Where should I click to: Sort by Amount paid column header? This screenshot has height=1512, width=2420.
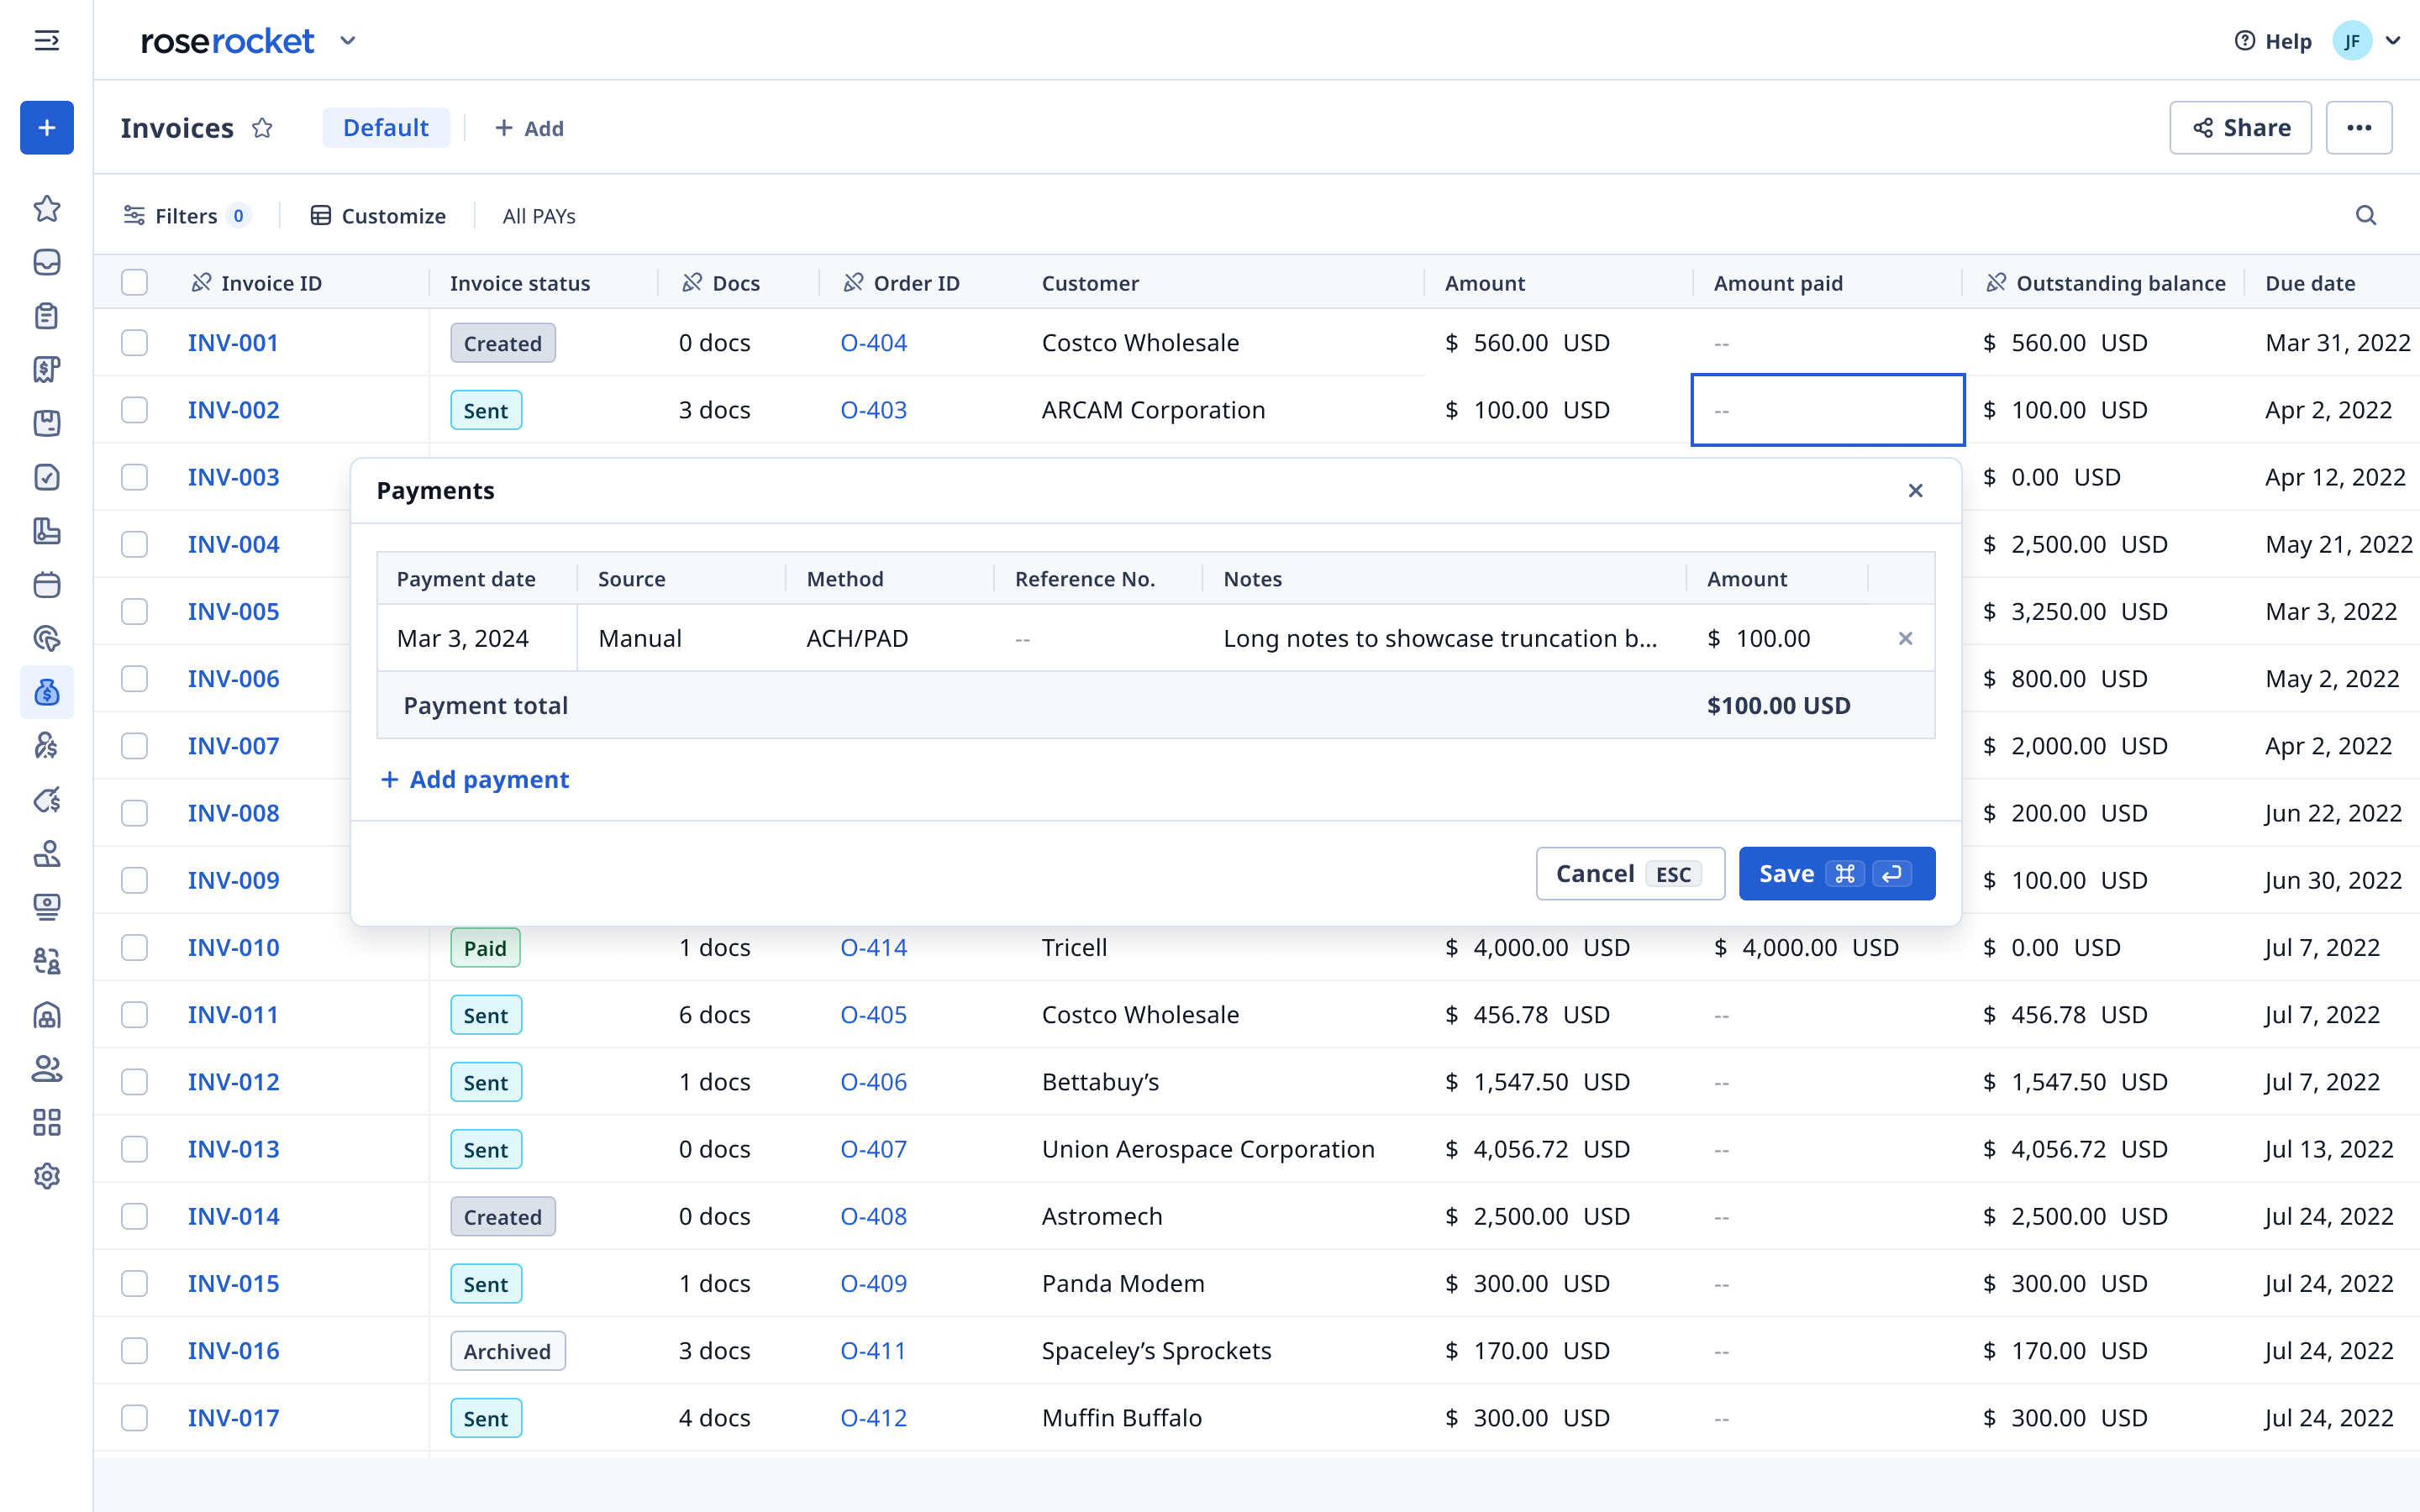coord(1778,283)
